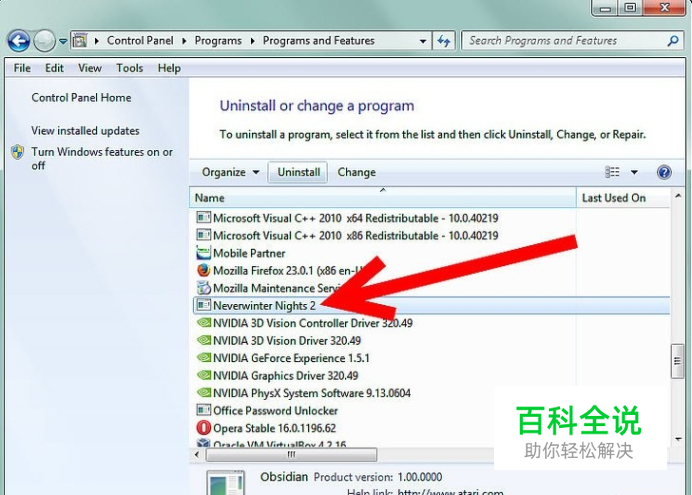Open the View menu

90,68
